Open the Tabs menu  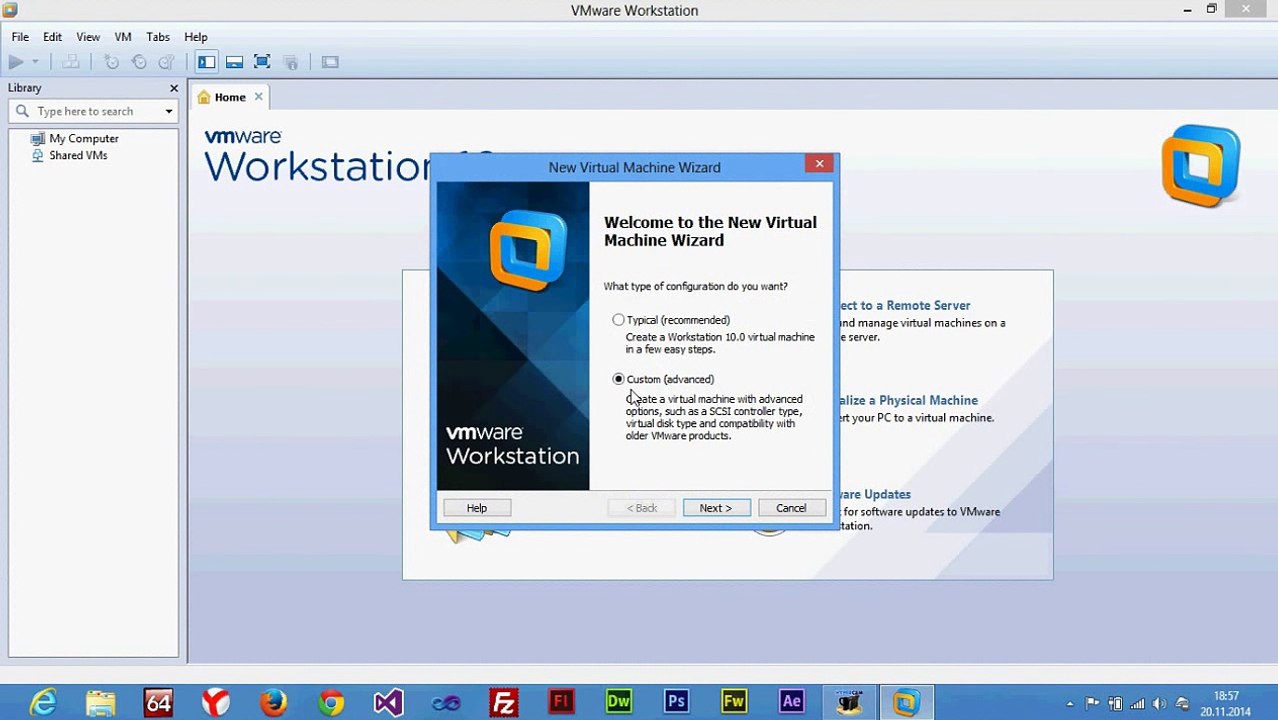158,37
